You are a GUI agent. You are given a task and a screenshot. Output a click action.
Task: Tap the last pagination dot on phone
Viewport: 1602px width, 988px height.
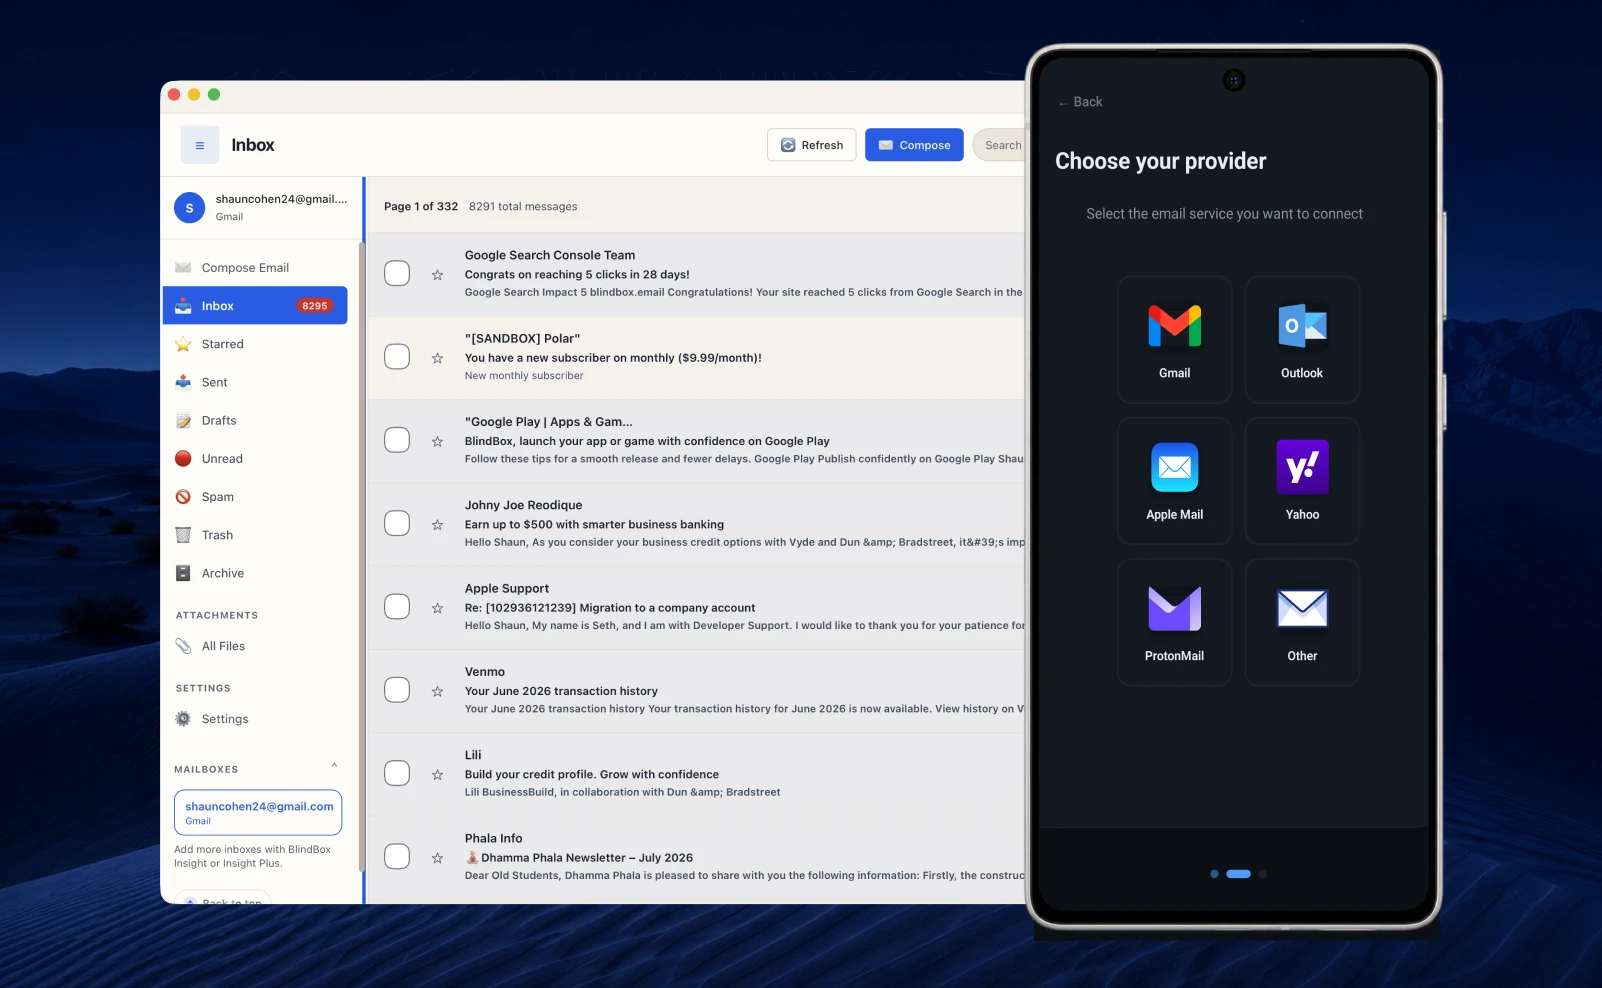click(1263, 874)
